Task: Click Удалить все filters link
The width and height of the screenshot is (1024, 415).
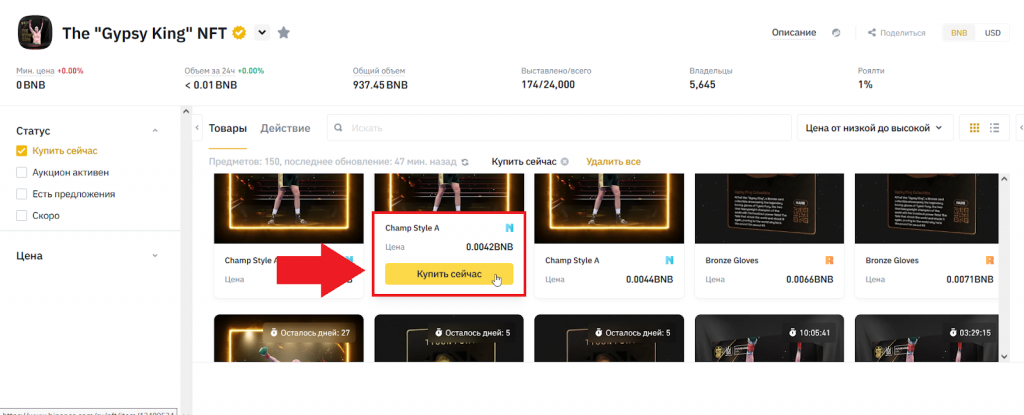Action: [613, 161]
